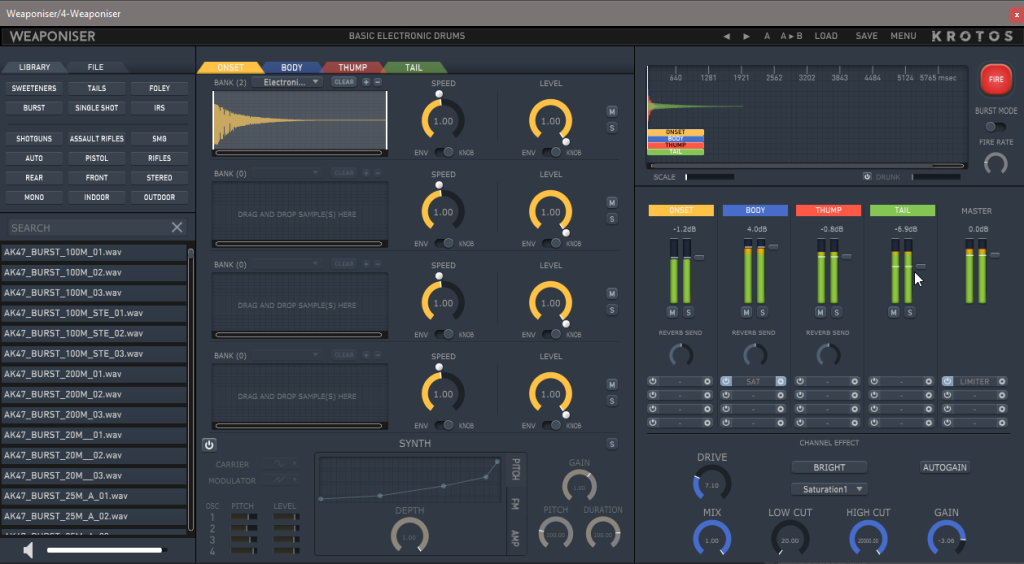1024x564 pixels.
Task: Select the SHOTGUNS category filter
Action: 34,139
